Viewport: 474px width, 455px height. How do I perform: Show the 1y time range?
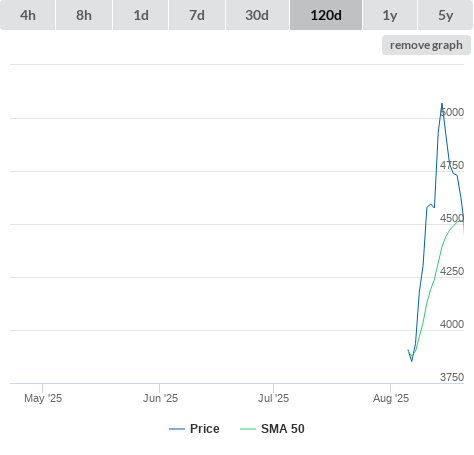click(390, 15)
